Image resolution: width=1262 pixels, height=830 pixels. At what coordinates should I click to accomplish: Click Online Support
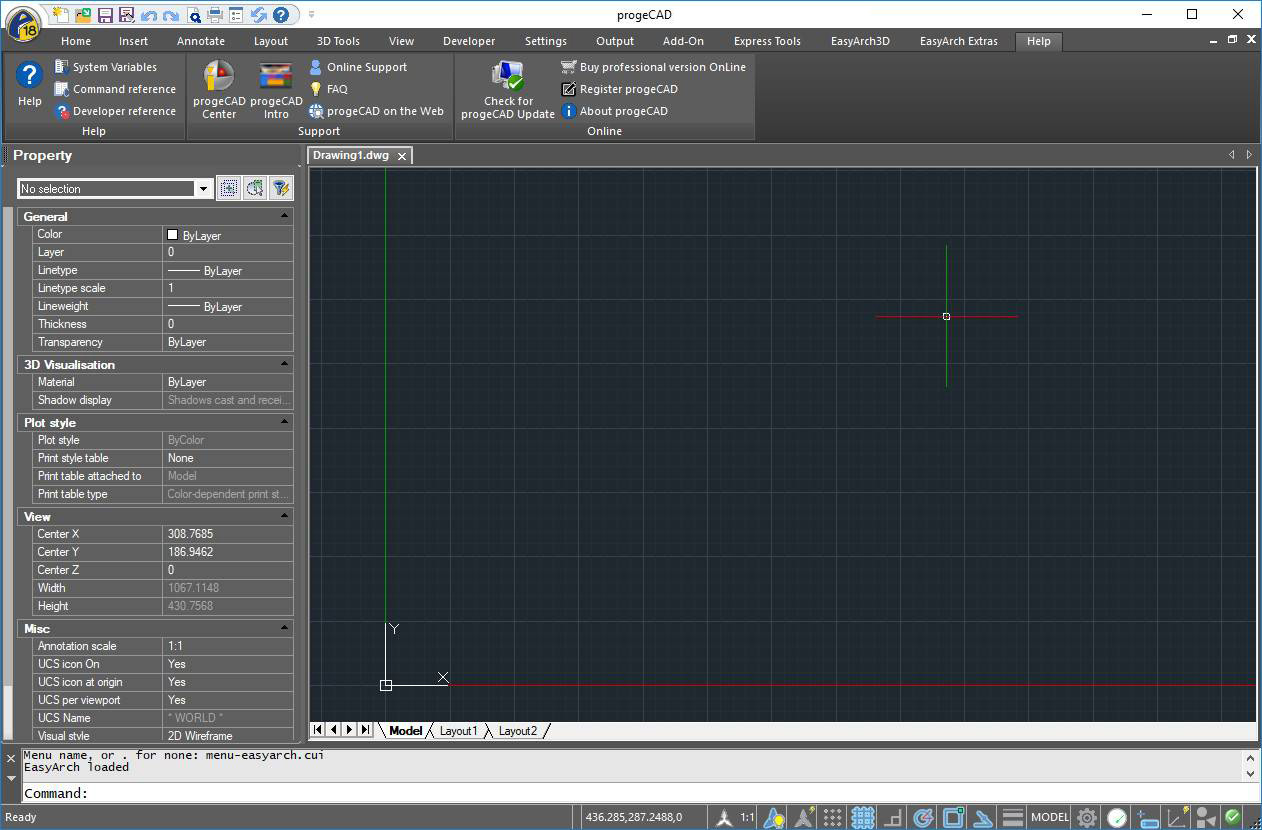click(357, 67)
